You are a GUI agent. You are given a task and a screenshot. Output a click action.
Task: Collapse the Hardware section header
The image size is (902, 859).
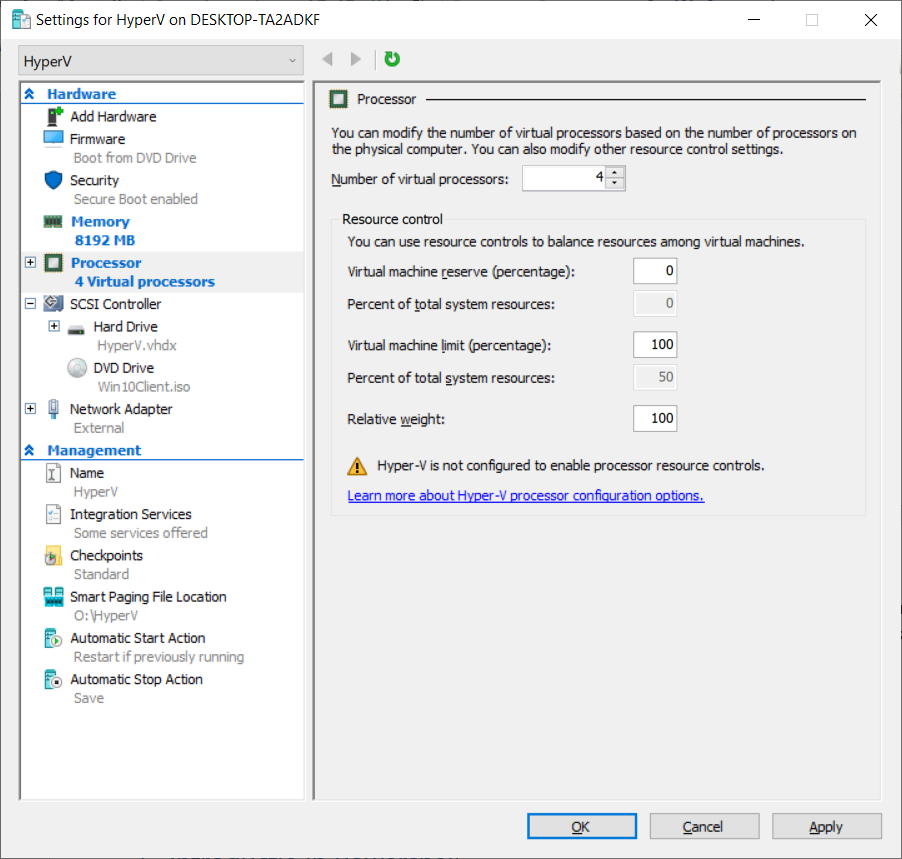coord(30,94)
